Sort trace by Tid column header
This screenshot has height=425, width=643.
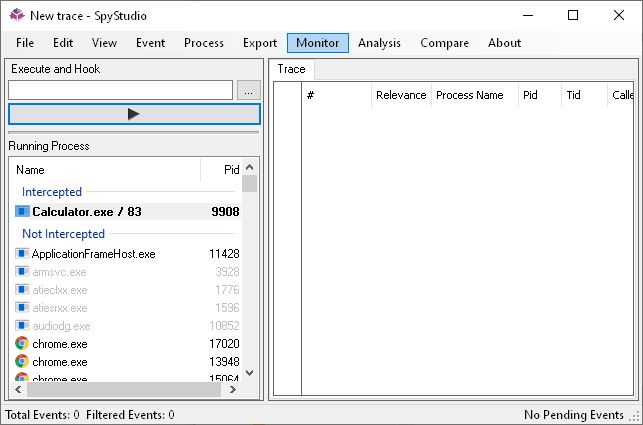pos(584,95)
